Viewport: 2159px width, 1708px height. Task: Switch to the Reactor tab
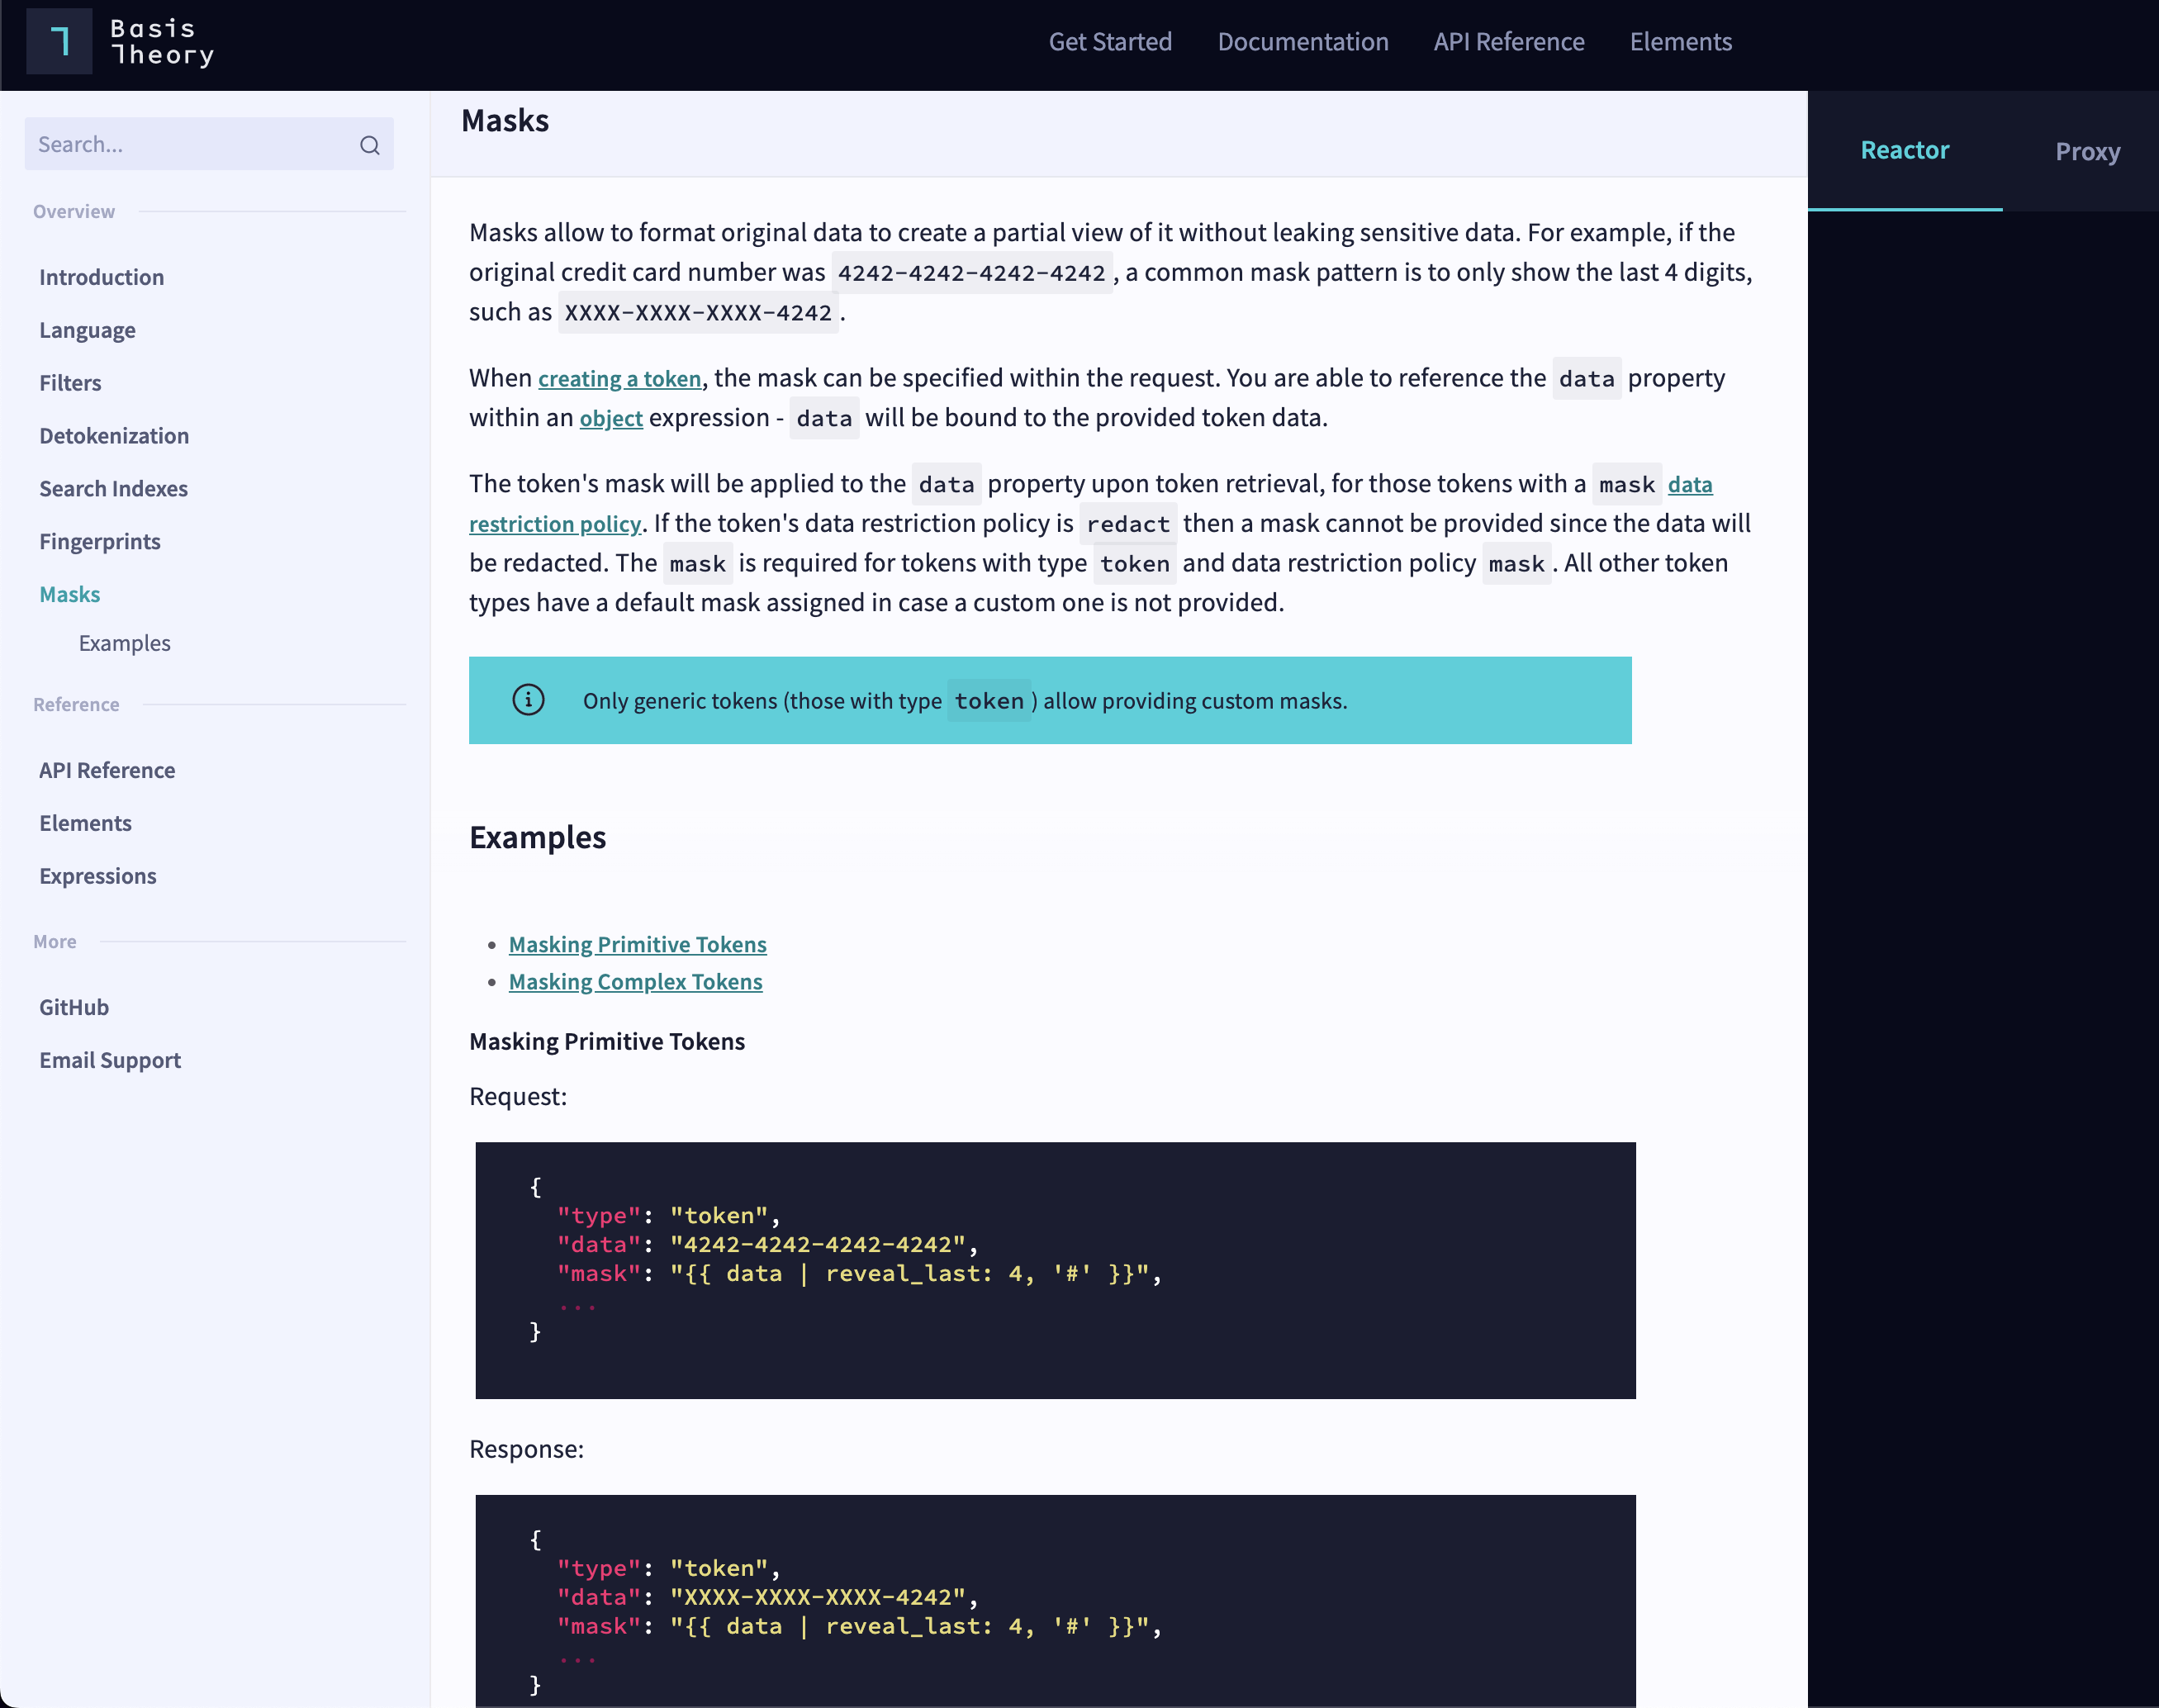pos(1904,149)
